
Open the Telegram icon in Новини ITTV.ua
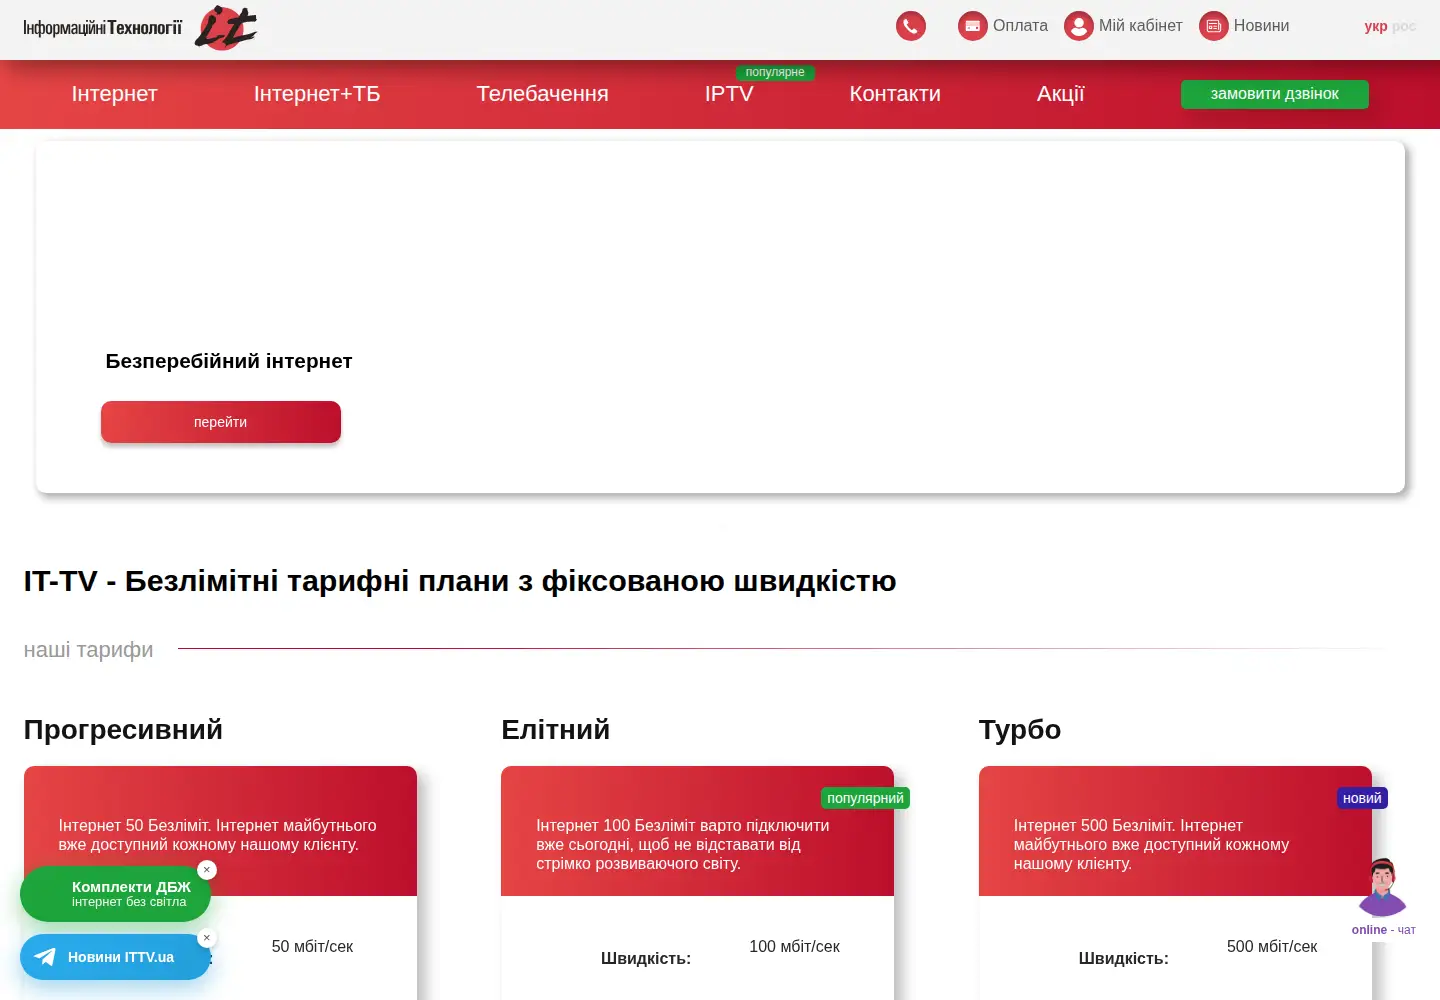(45, 957)
